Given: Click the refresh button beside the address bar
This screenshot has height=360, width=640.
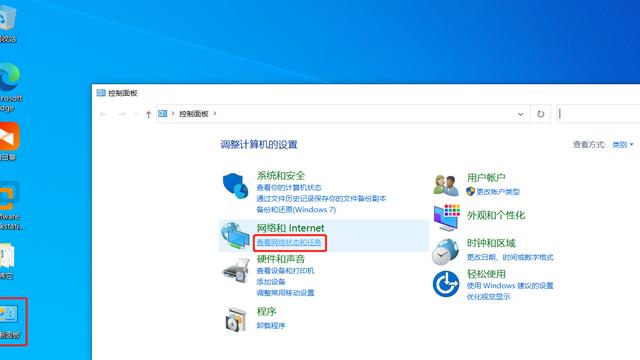Looking at the screenshot, I should pyautogui.click(x=540, y=114).
